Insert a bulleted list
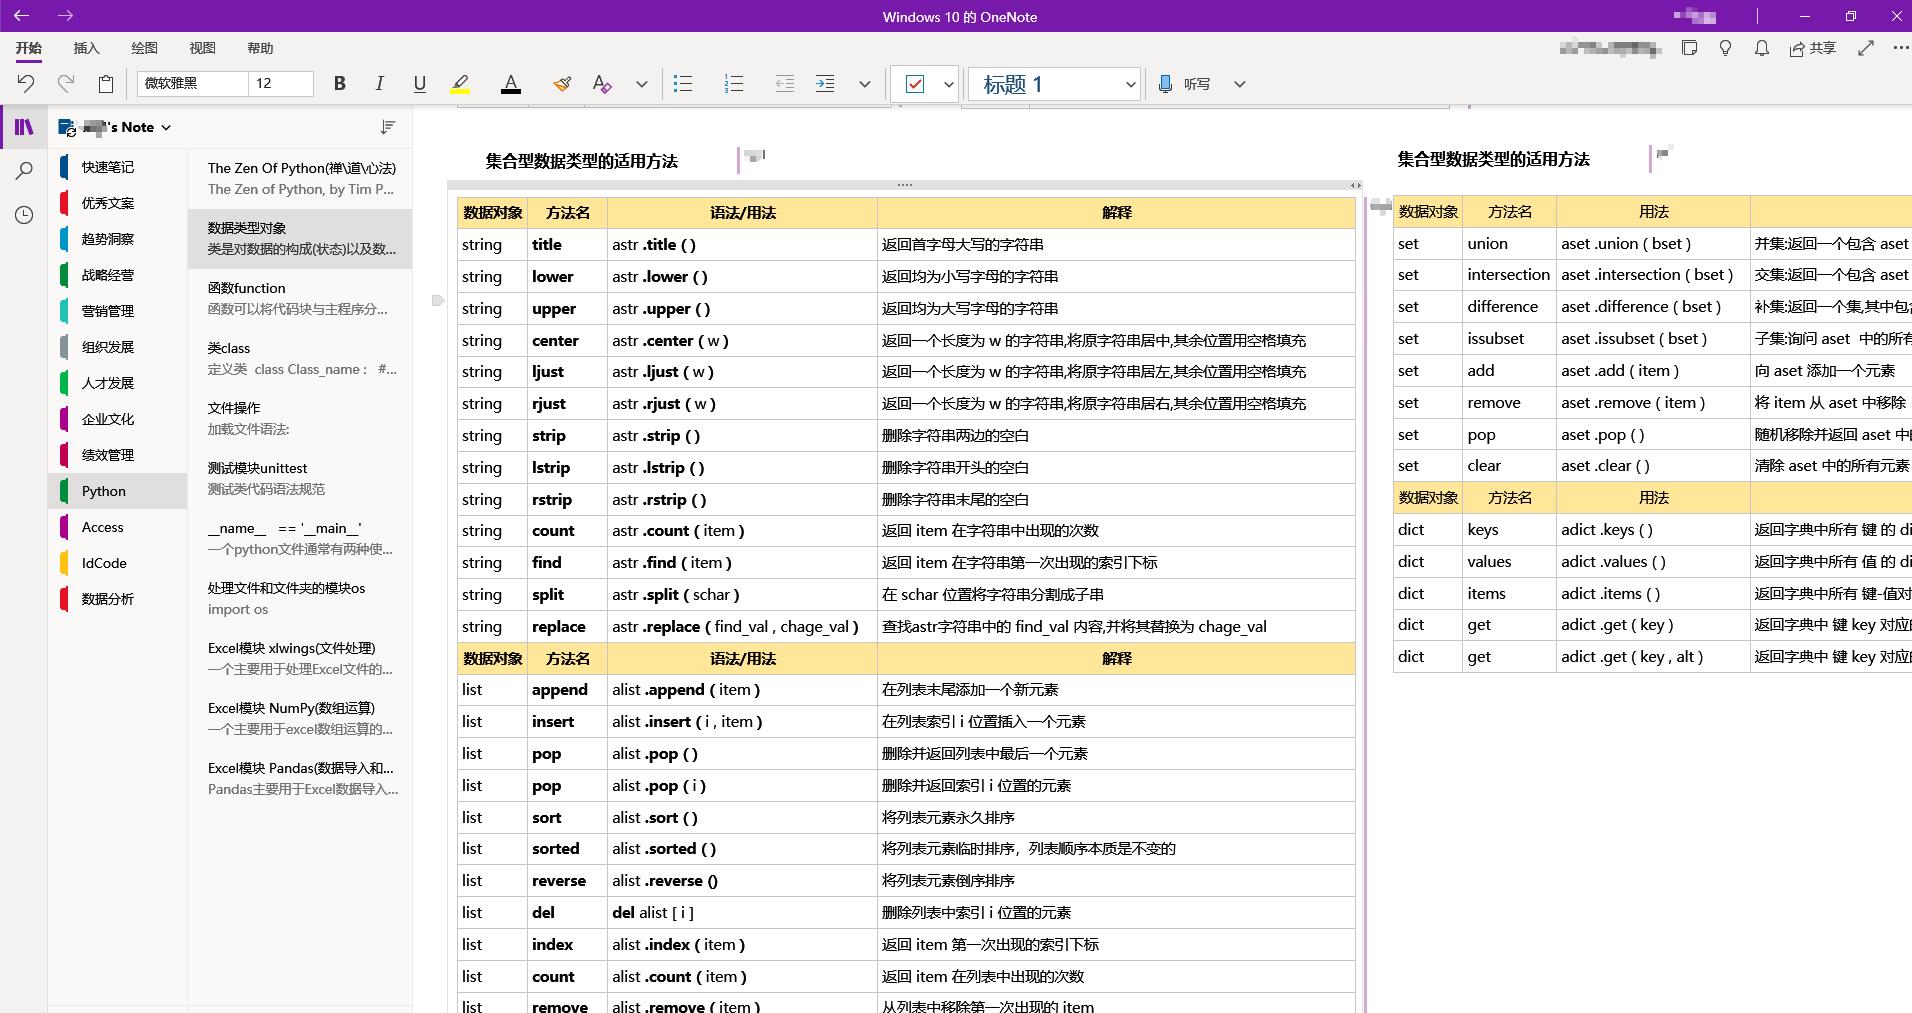The width and height of the screenshot is (1912, 1013). (683, 84)
